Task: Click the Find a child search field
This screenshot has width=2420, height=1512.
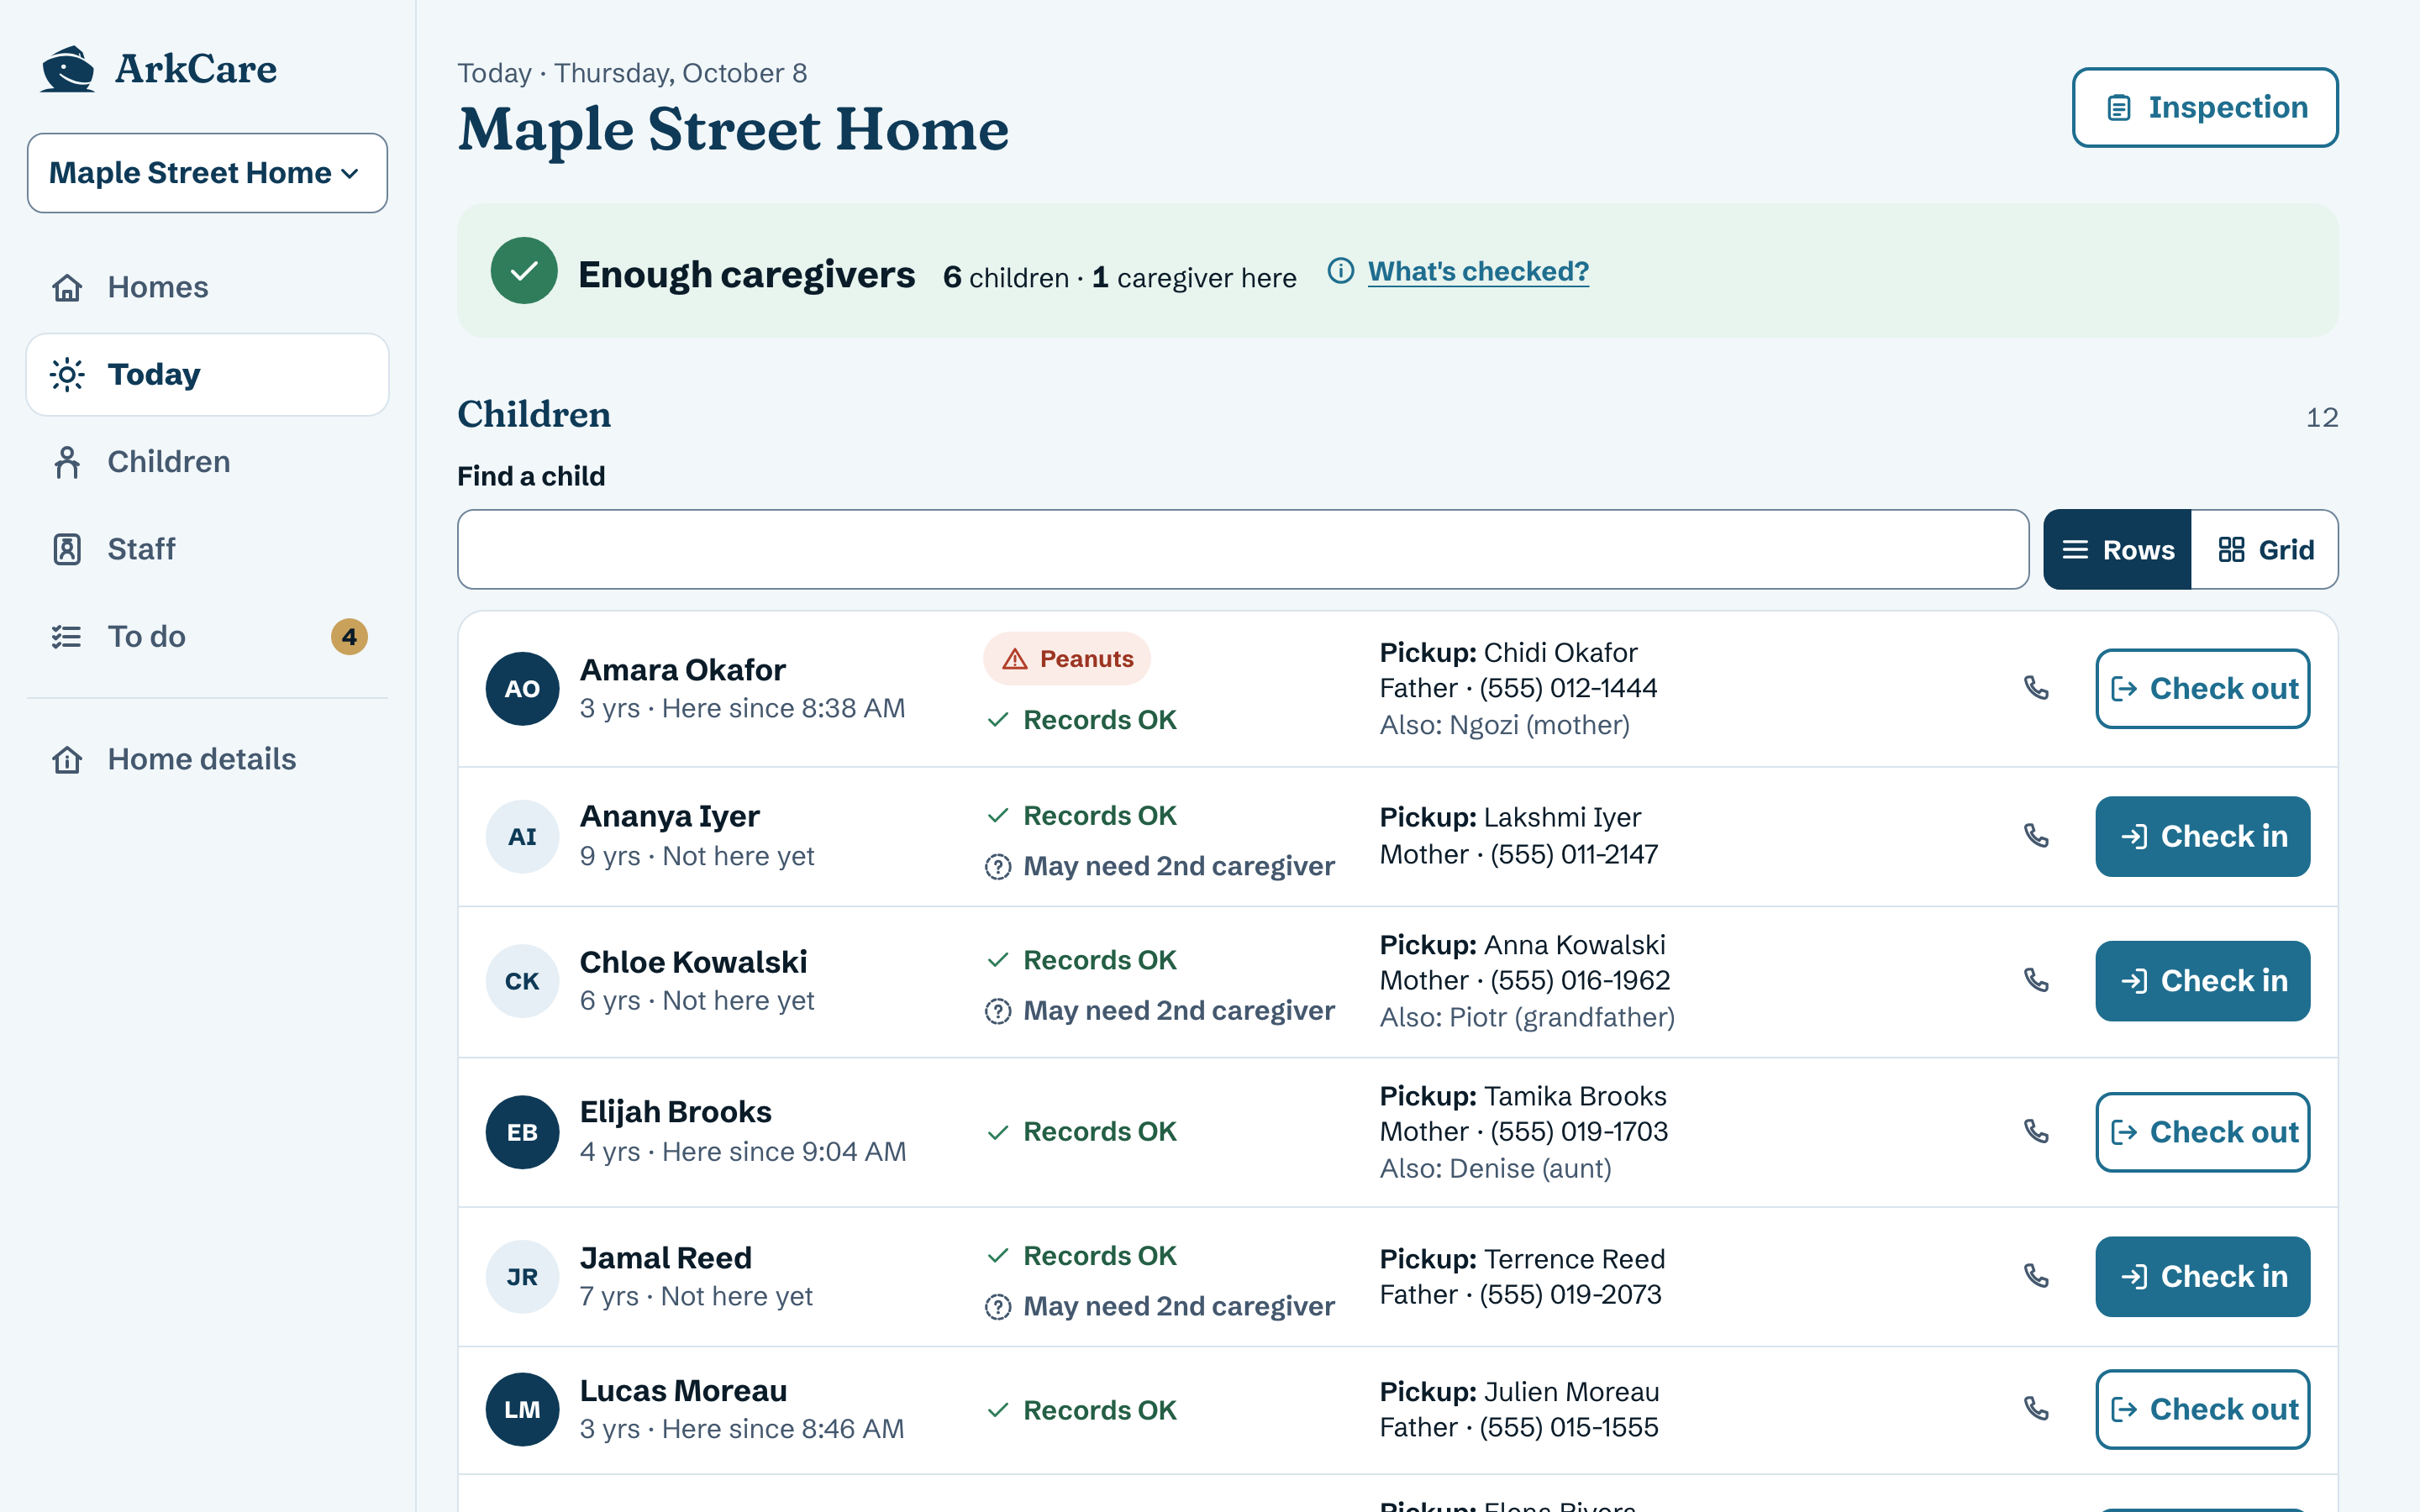Action: (x=1243, y=549)
